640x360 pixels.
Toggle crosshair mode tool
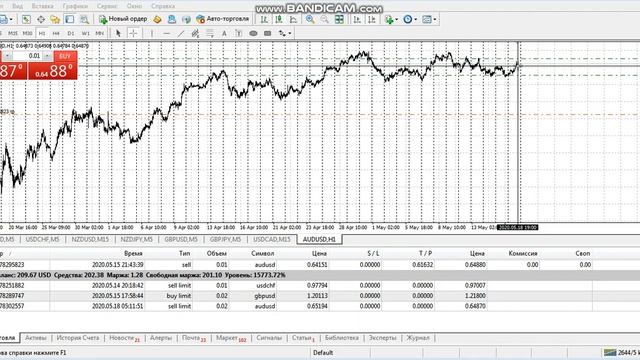133,33
